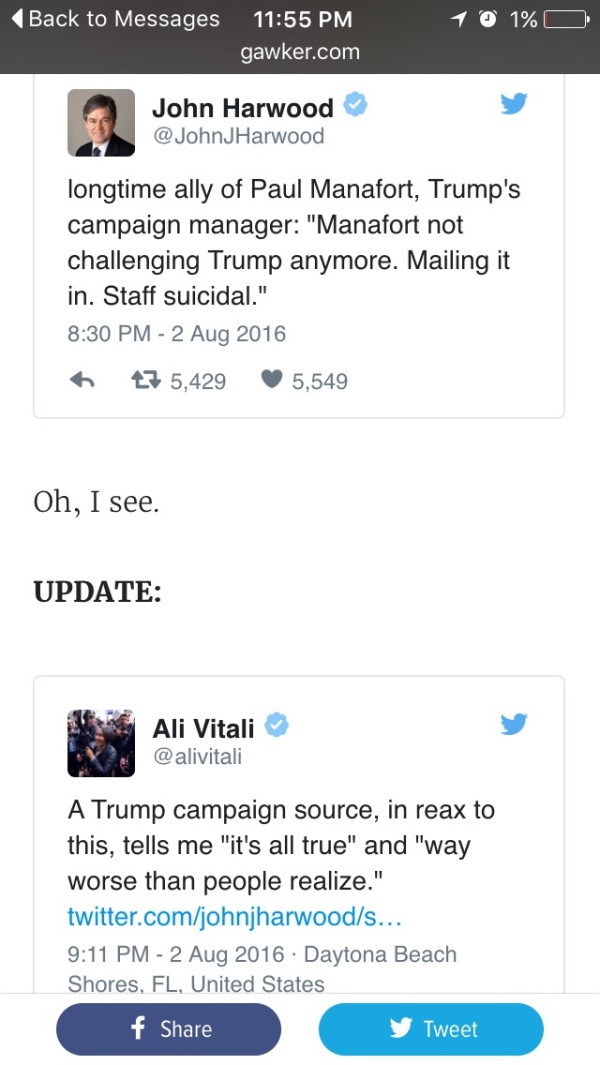The width and height of the screenshot is (600, 1065).
Task: Open the @JohnJHarwood handle
Action: 238,136
